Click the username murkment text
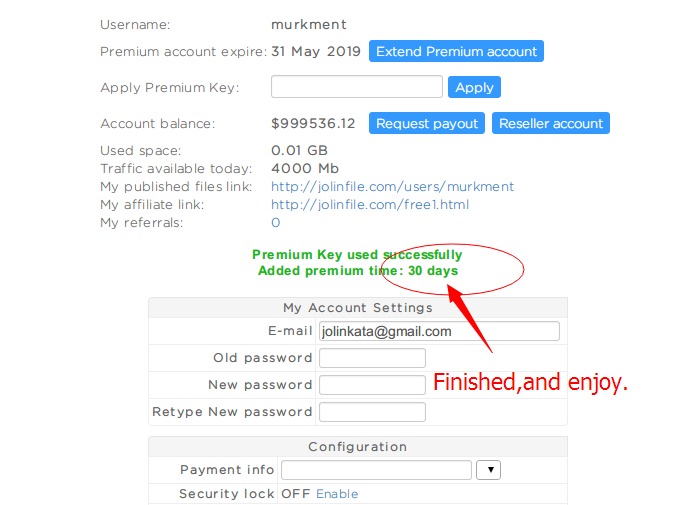The width and height of the screenshot is (682, 505). (x=308, y=23)
